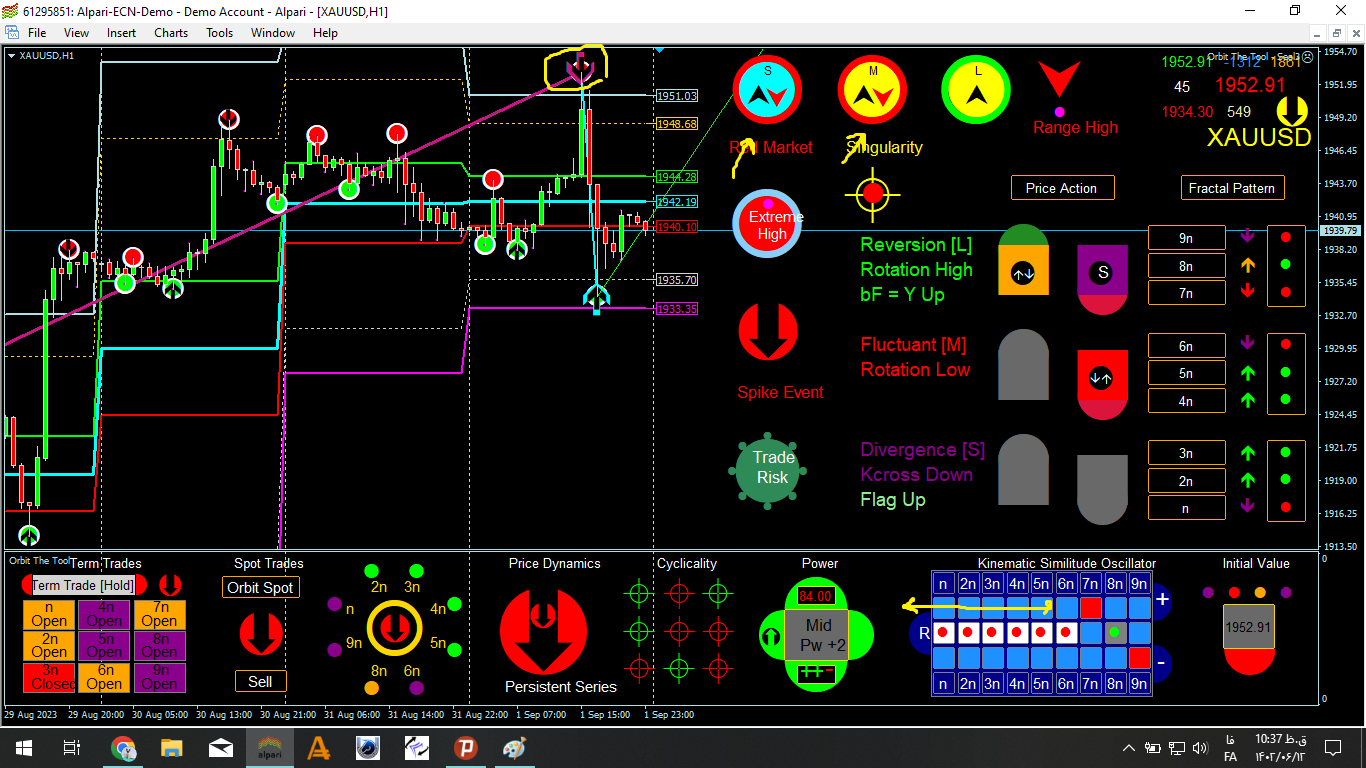The width and height of the screenshot is (1366, 768).
Task: Click the 1951.03 price level label
Action: [x=677, y=96]
